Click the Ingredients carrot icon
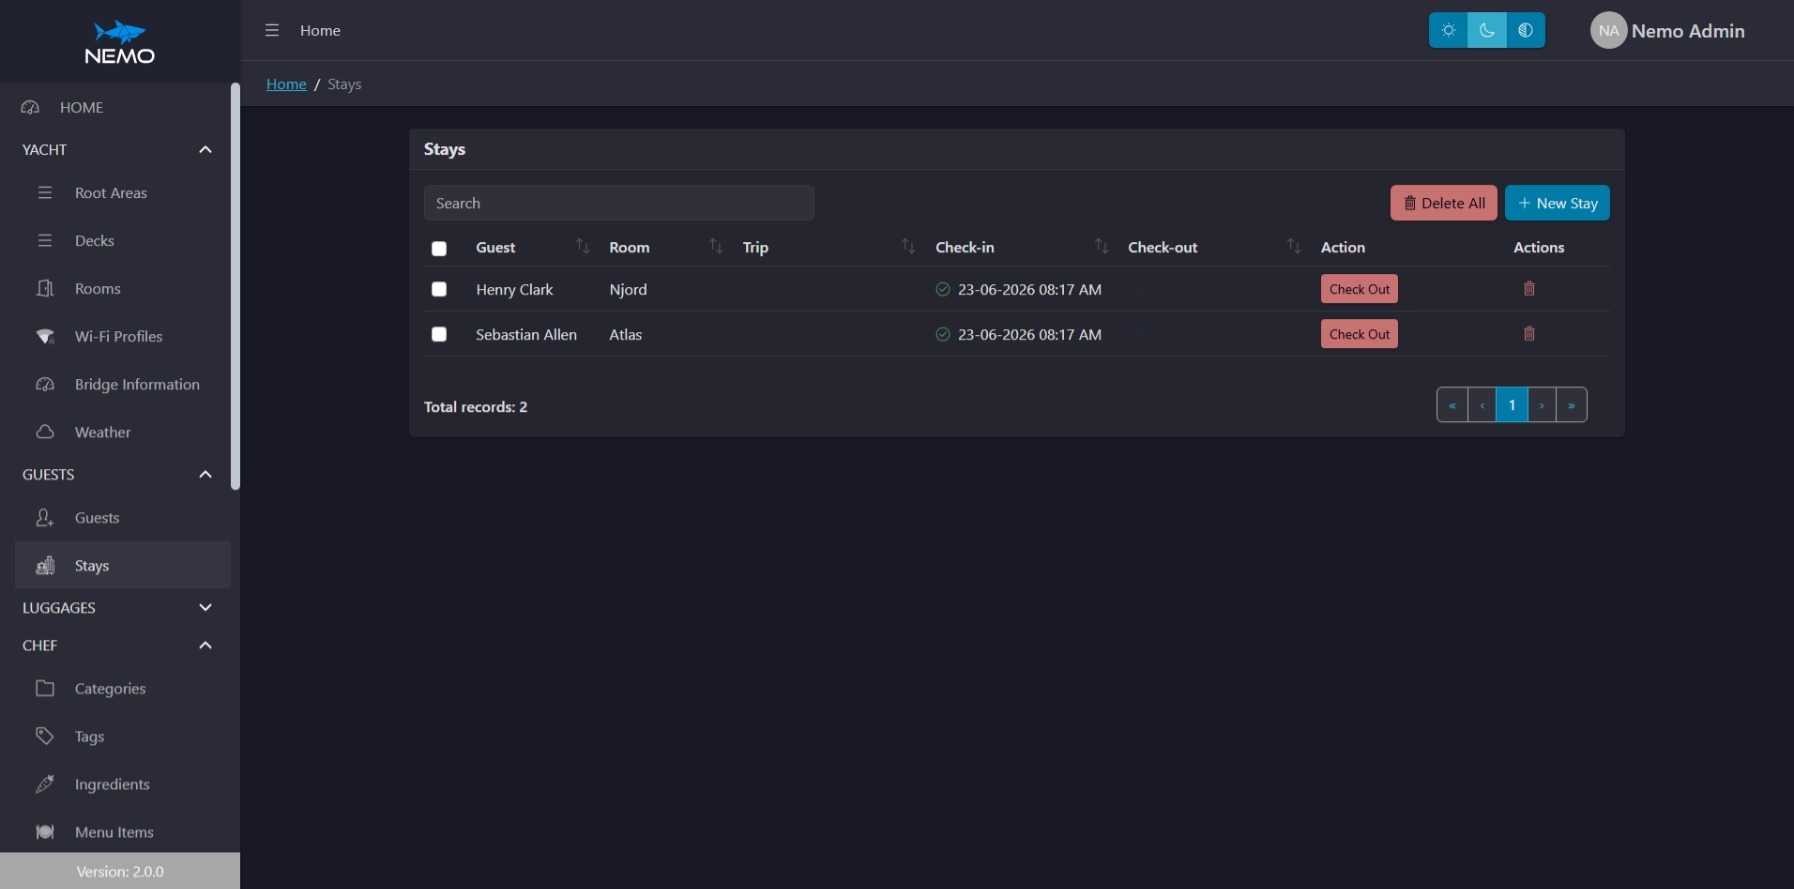1794x889 pixels. [x=45, y=784]
